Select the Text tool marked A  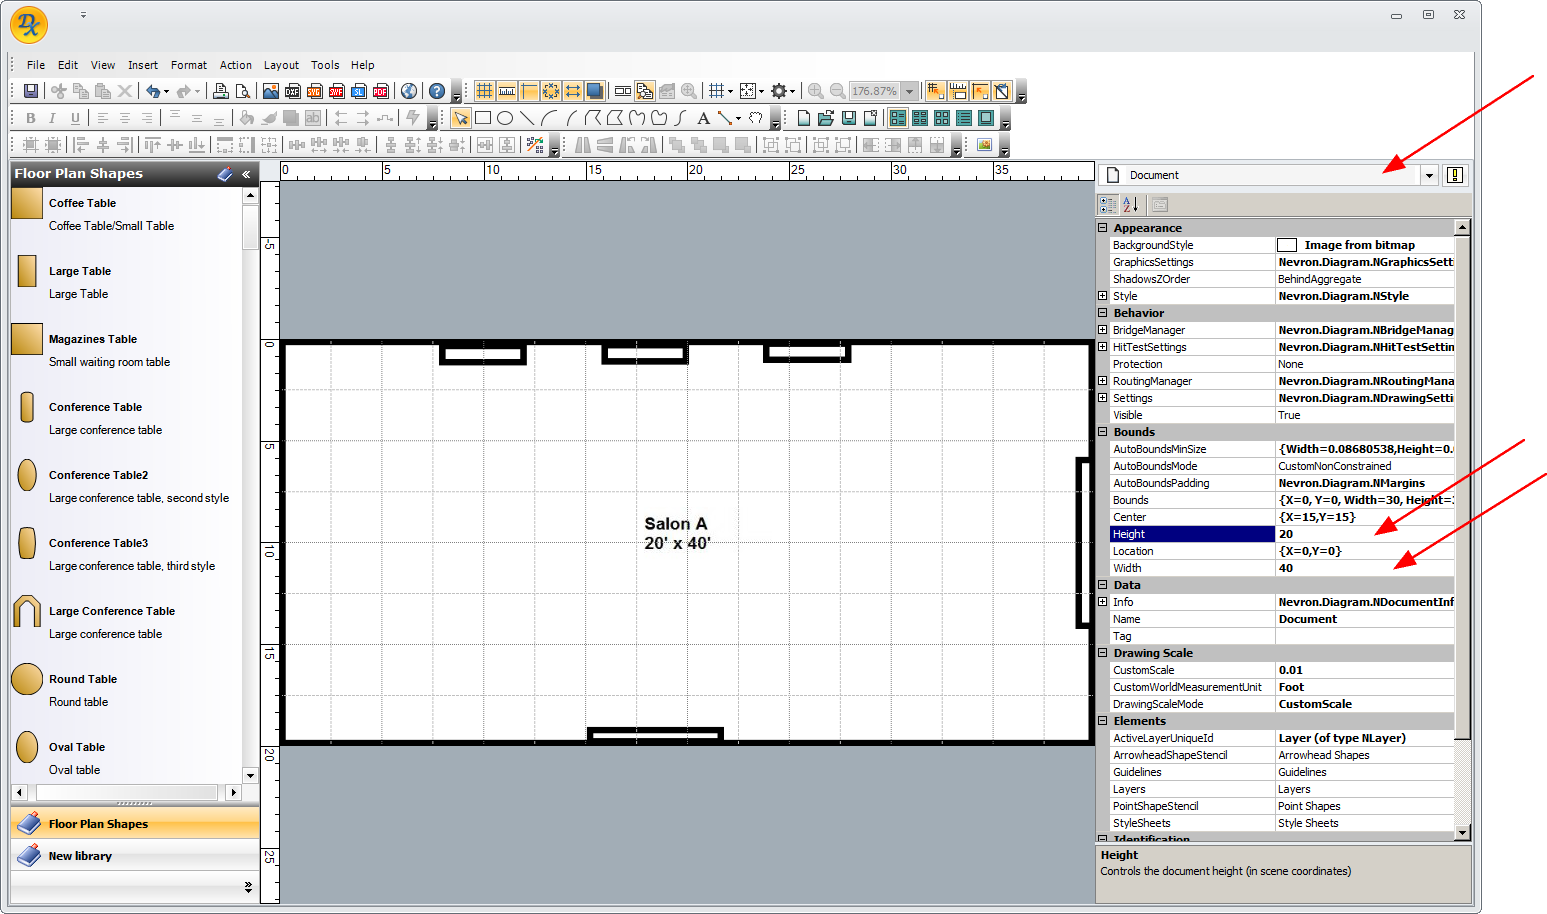tap(703, 118)
